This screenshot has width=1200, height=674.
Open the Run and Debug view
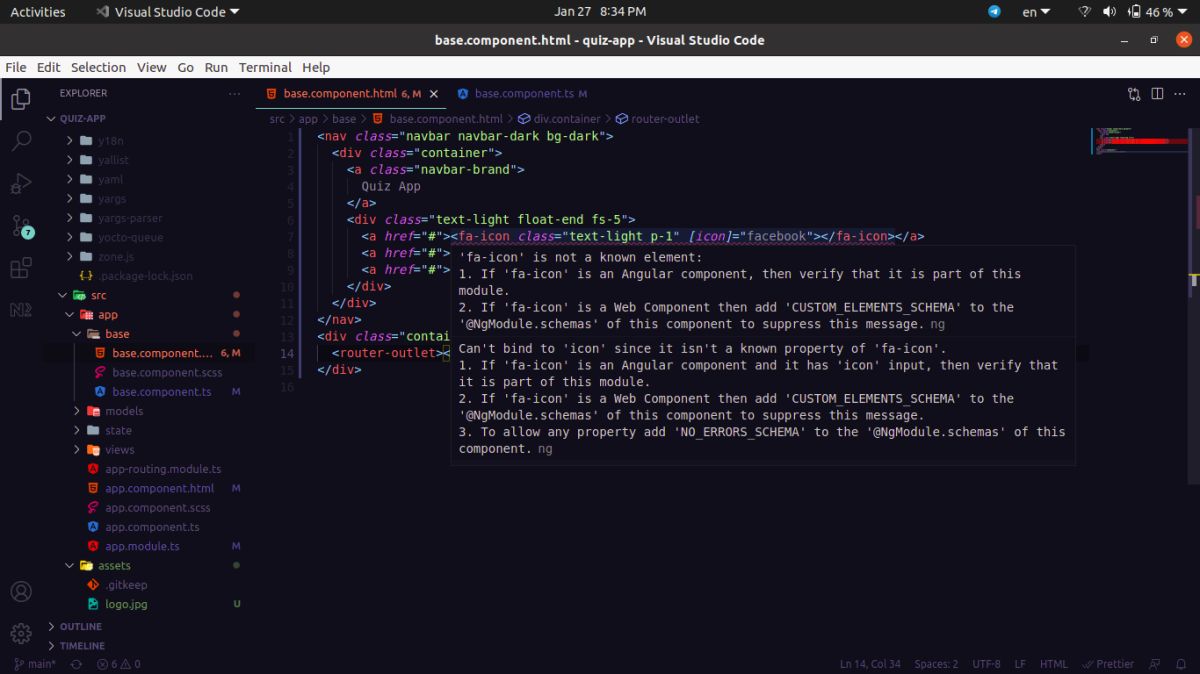click(21, 183)
